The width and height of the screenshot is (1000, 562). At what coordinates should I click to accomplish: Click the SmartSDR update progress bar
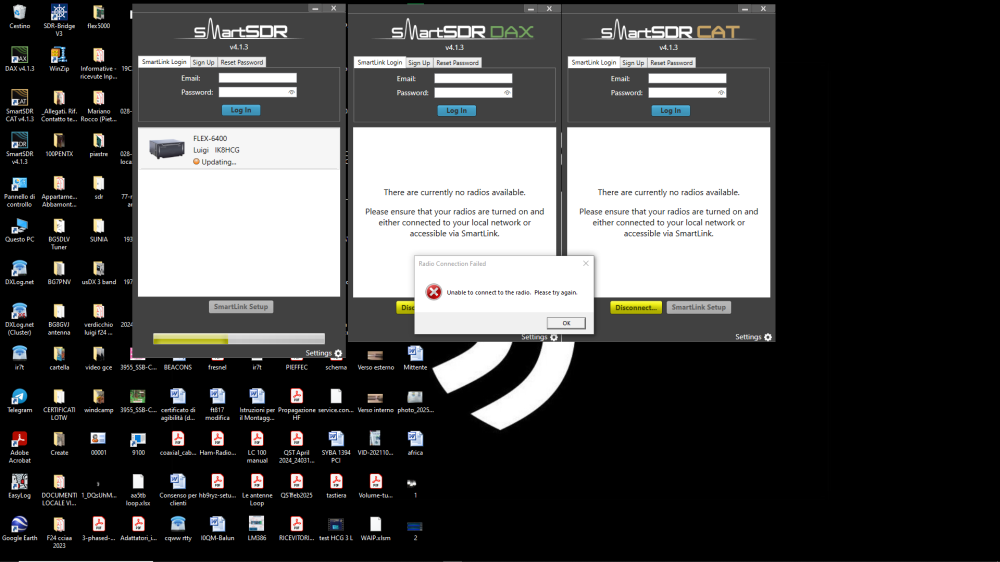[x=239, y=339]
